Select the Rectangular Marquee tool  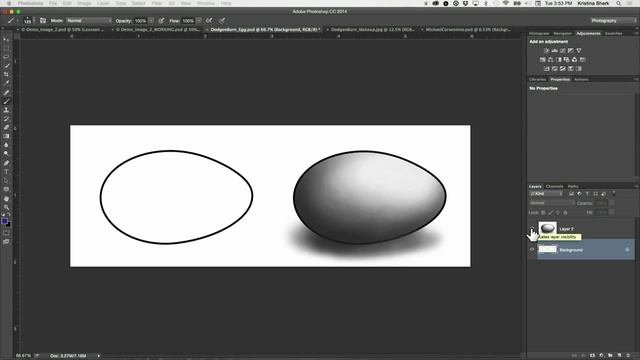point(6,48)
